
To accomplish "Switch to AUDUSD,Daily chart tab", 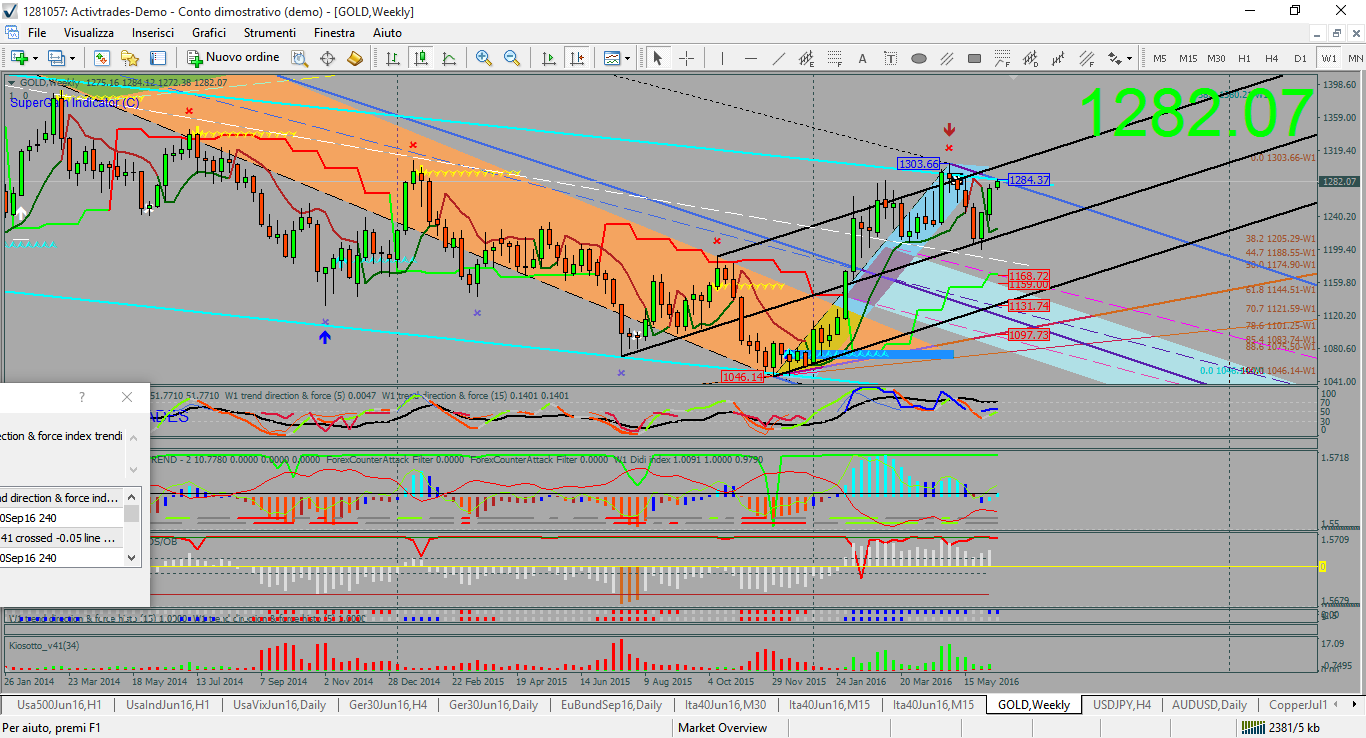I will pyautogui.click(x=1209, y=705).
